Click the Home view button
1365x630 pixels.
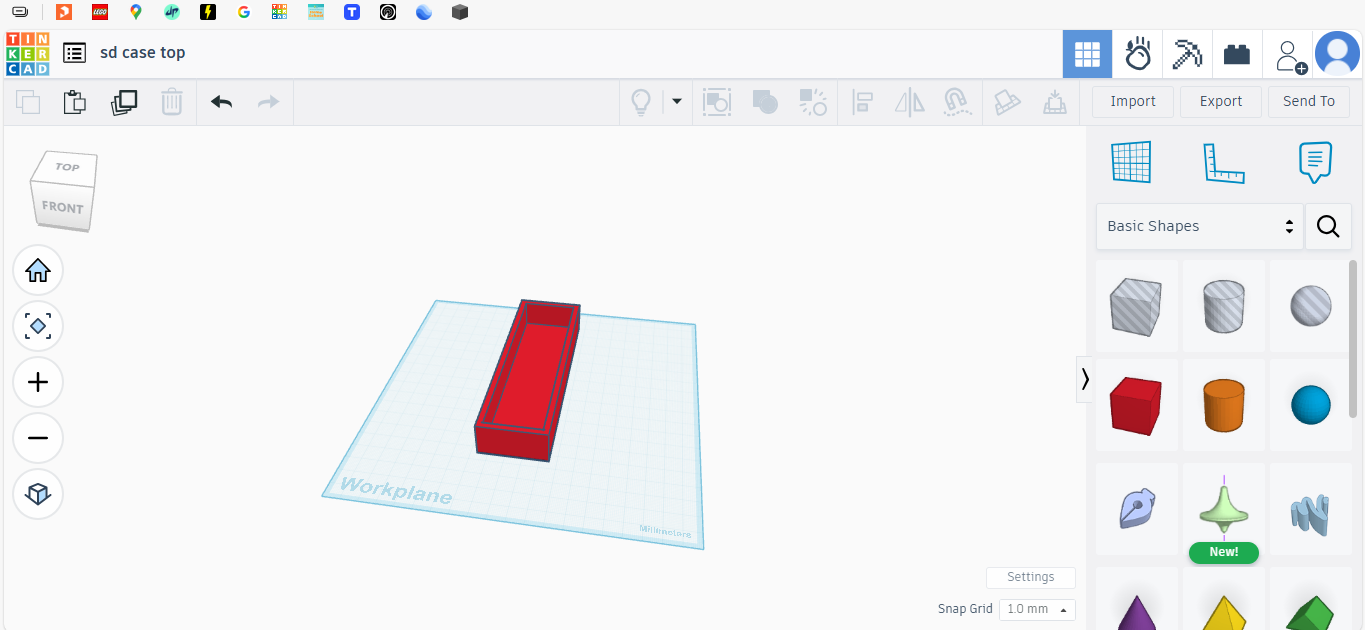click(38, 270)
